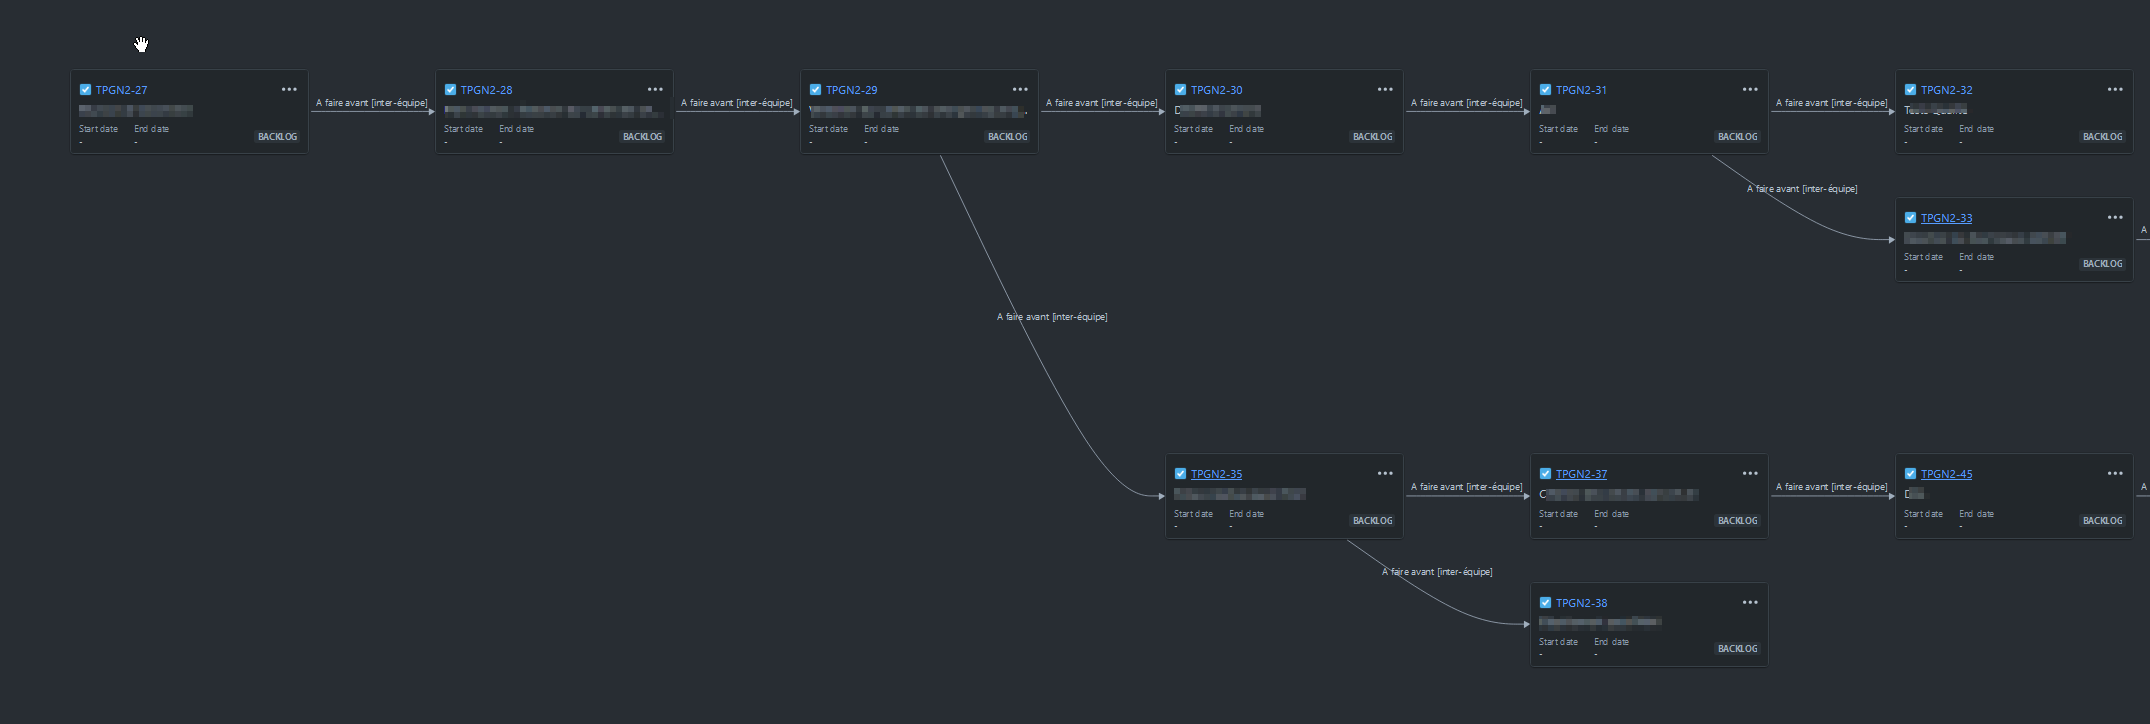Click the task type icon on TPGN2-27
The image size is (2150, 724).
click(85, 90)
